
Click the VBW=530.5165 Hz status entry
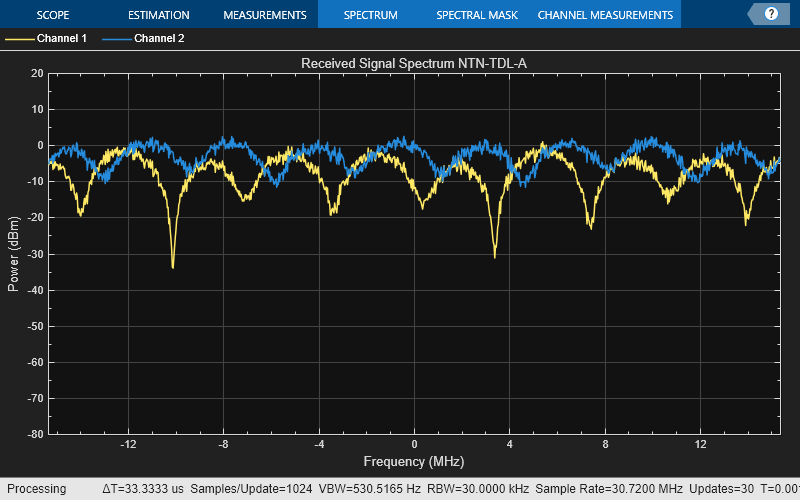(369, 489)
